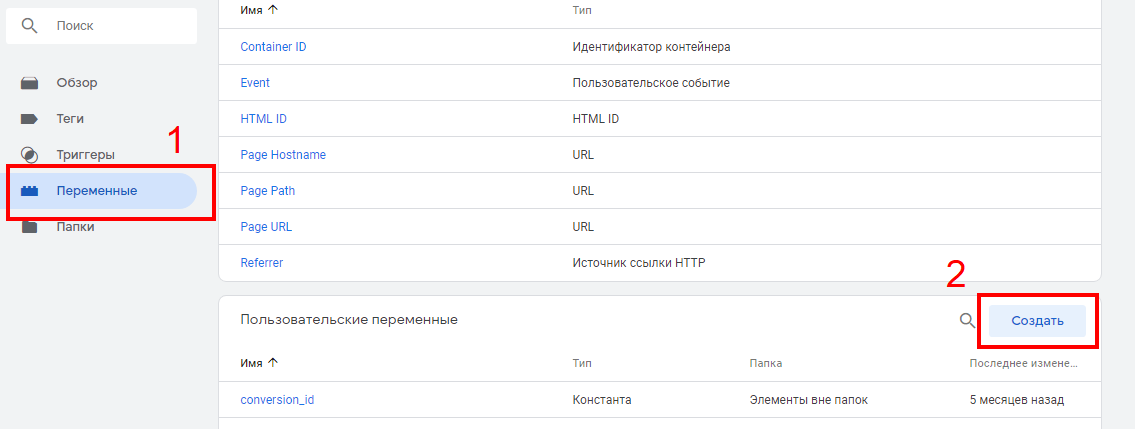Go to Триггеры section
The height and width of the screenshot is (429, 1135).
(x=85, y=155)
